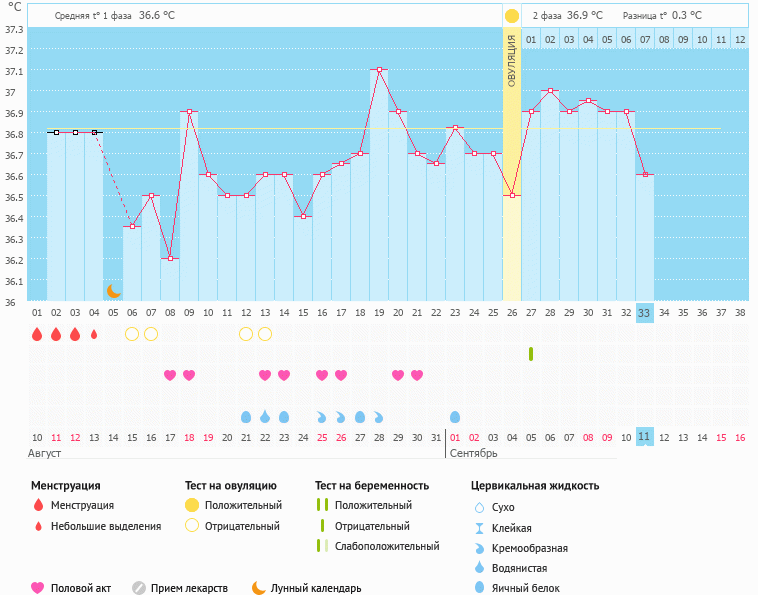Click lowest temperature point on day 08
This screenshot has width=758, height=595.
[x=170, y=259]
